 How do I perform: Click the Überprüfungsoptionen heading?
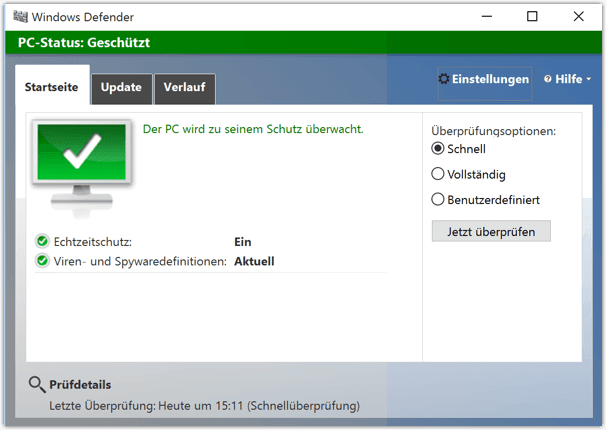click(x=494, y=131)
